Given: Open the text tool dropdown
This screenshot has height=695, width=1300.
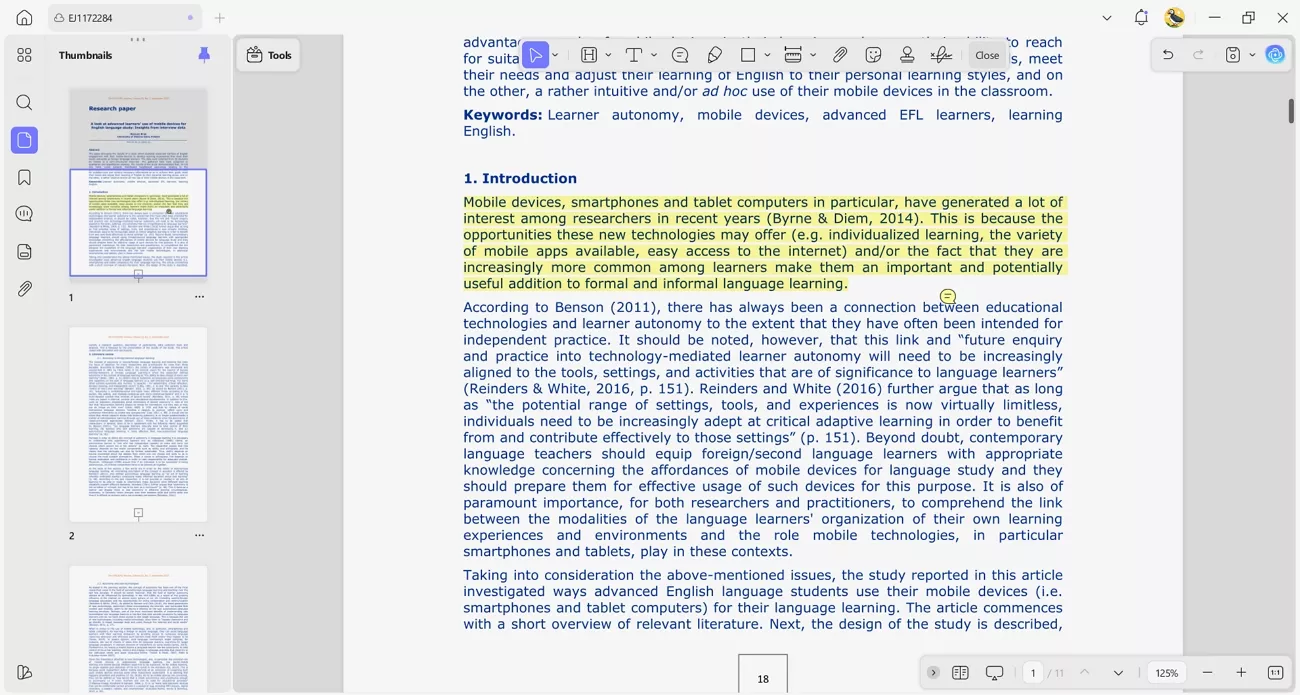Looking at the screenshot, I should point(654,55).
